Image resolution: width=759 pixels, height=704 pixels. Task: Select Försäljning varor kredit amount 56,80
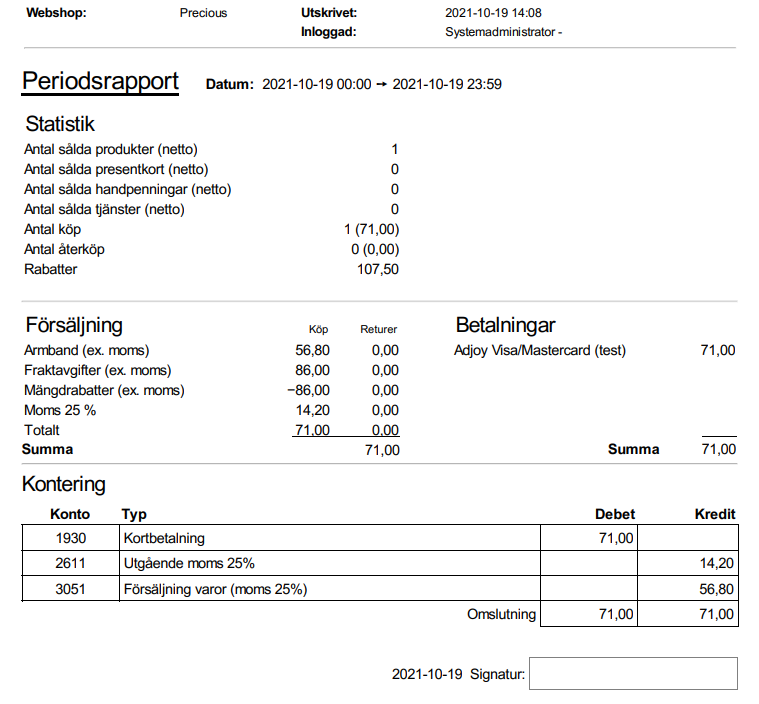pos(688,589)
